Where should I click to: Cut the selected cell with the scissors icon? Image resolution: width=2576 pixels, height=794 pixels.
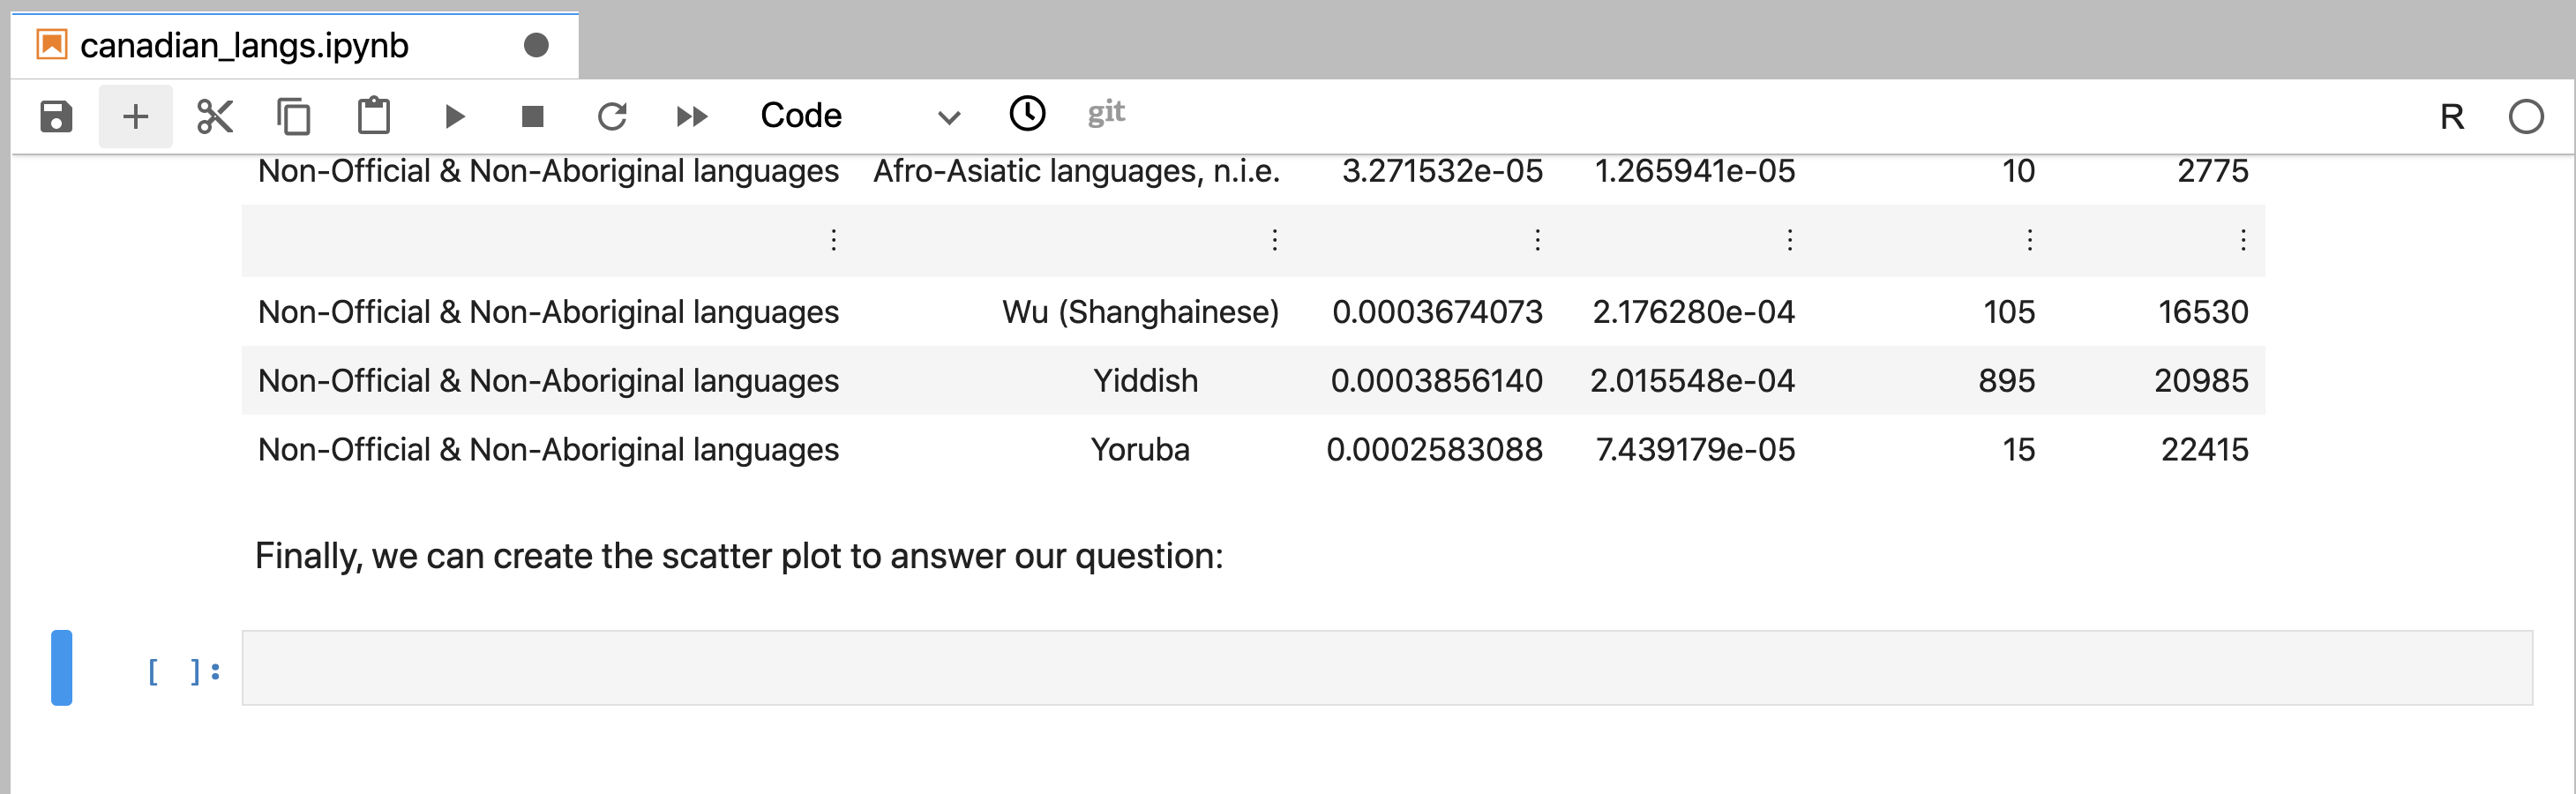pyautogui.click(x=214, y=116)
